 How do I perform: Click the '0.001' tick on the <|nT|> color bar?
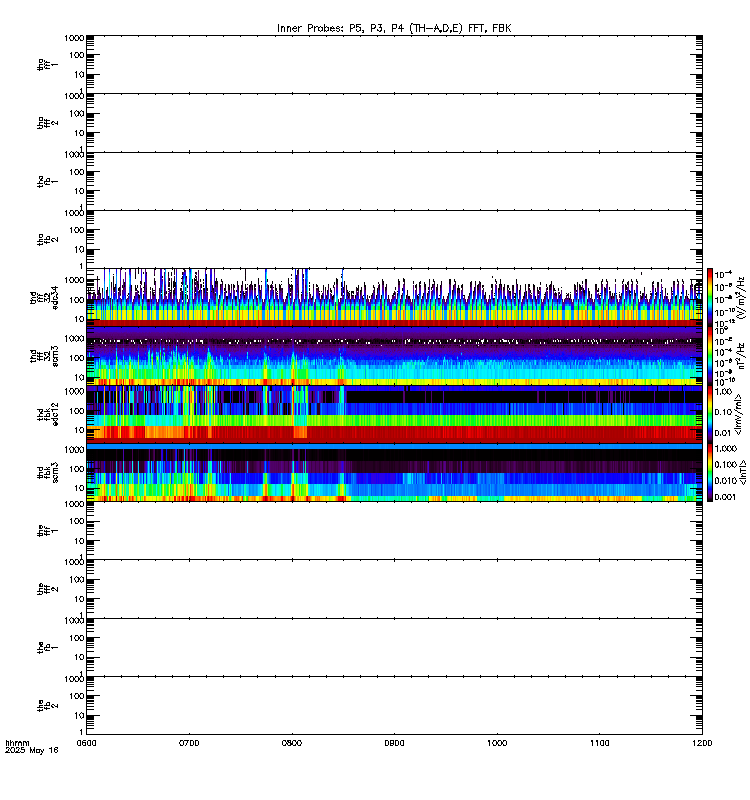(725, 497)
